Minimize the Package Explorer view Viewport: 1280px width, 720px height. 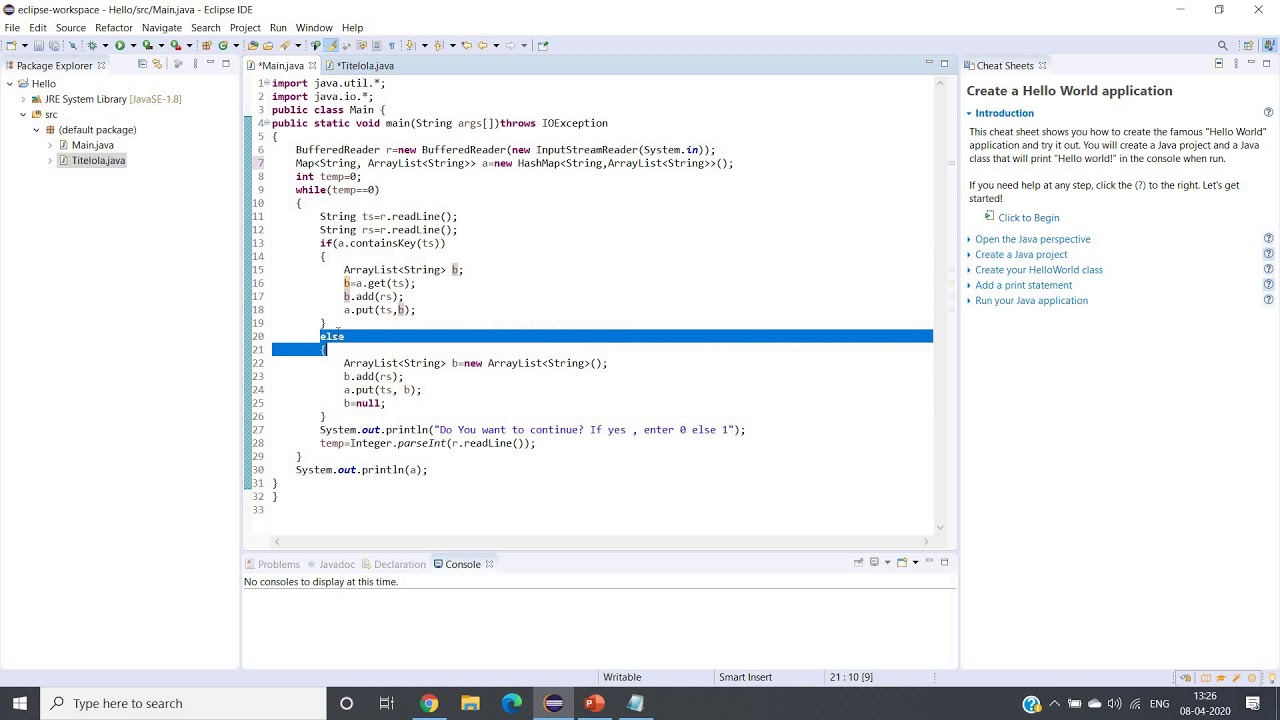click(x=210, y=64)
